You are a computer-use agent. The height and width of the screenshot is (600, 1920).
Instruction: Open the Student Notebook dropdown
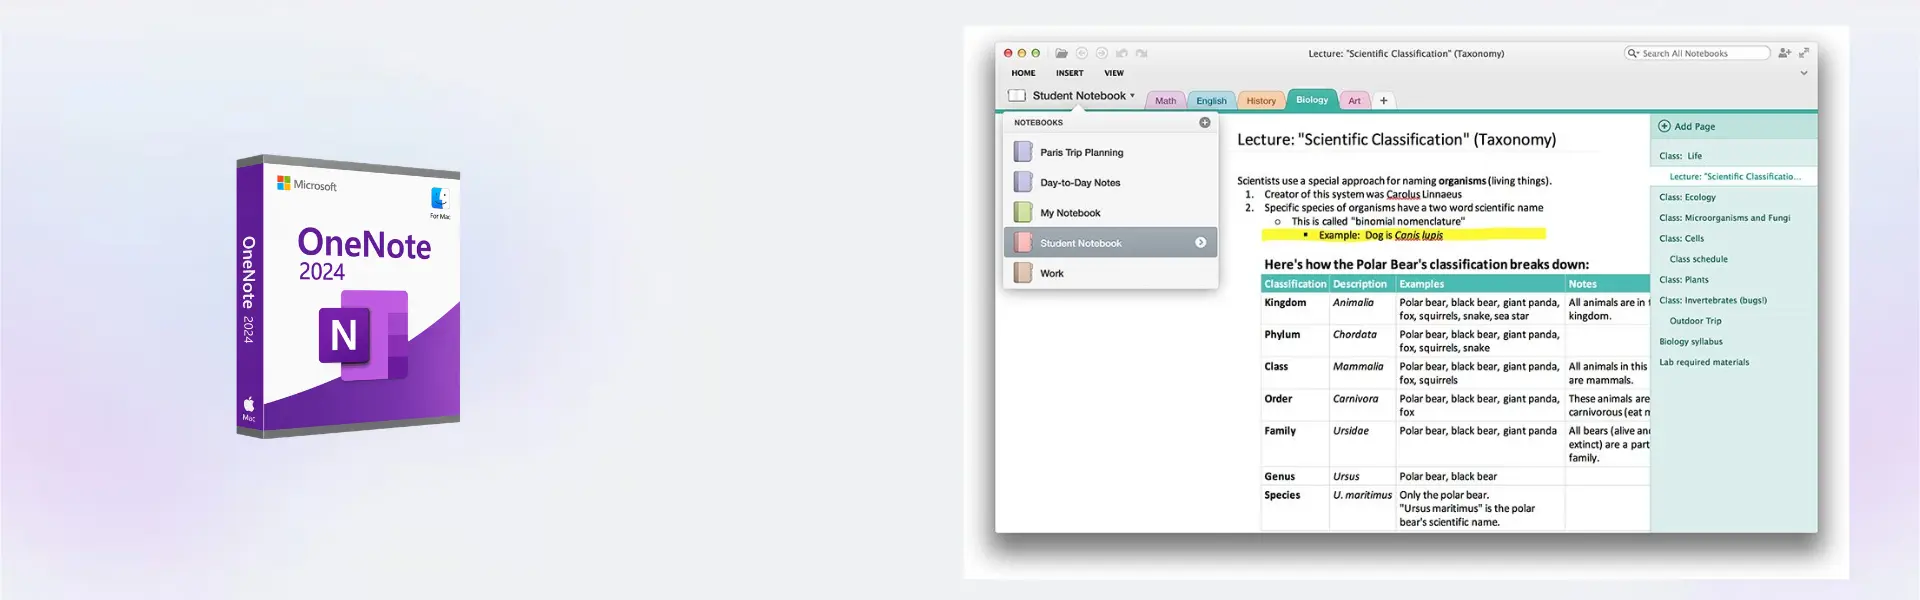pyautogui.click(x=1084, y=96)
